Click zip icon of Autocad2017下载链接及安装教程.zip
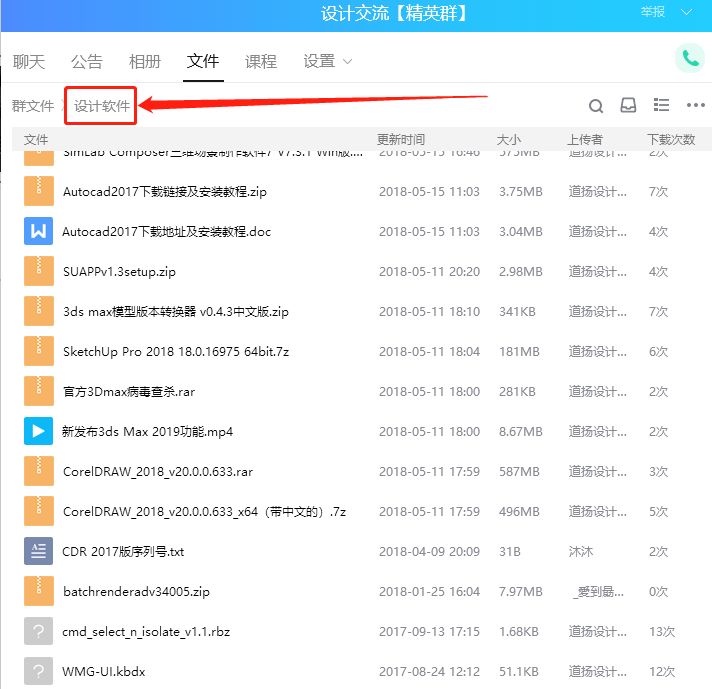This screenshot has height=689, width=712. coord(39,191)
